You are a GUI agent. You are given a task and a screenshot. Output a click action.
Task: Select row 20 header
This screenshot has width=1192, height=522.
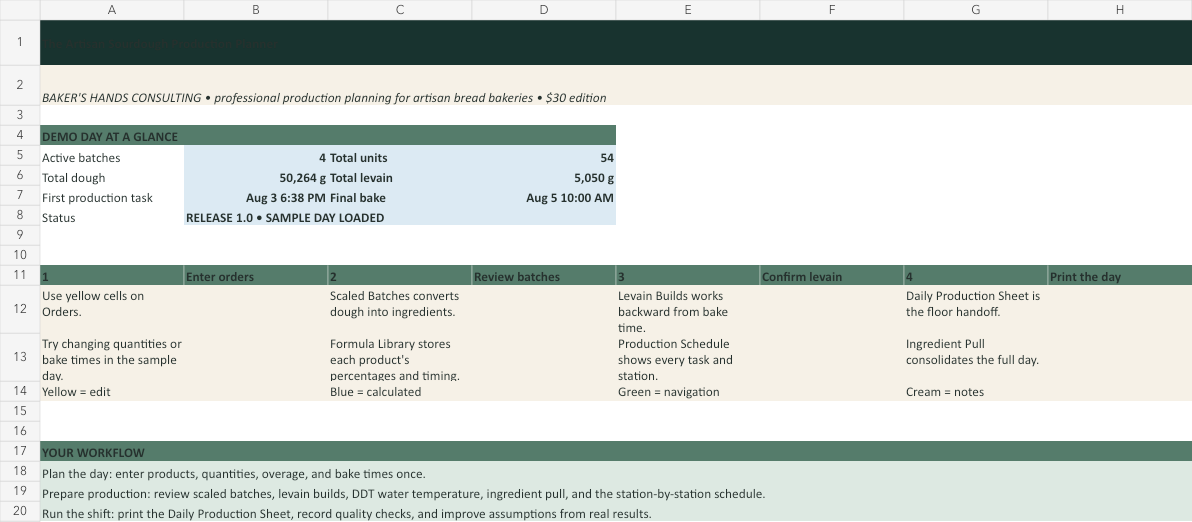tap(20, 511)
